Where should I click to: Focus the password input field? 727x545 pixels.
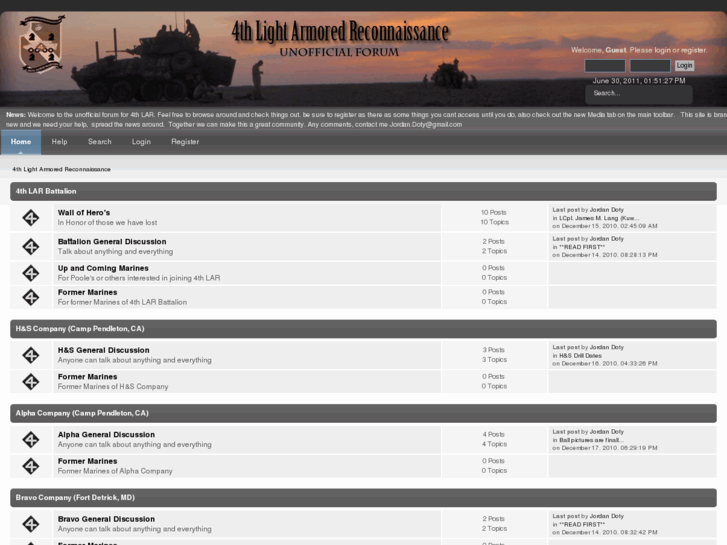click(650, 66)
